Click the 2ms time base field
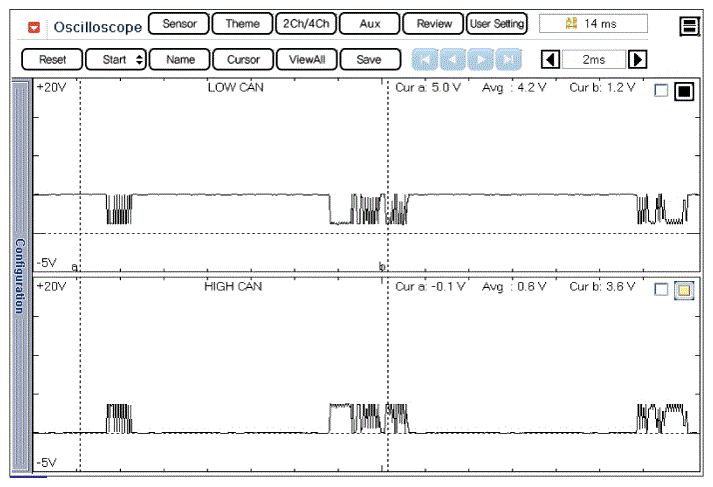713x487 pixels. (593, 60)
